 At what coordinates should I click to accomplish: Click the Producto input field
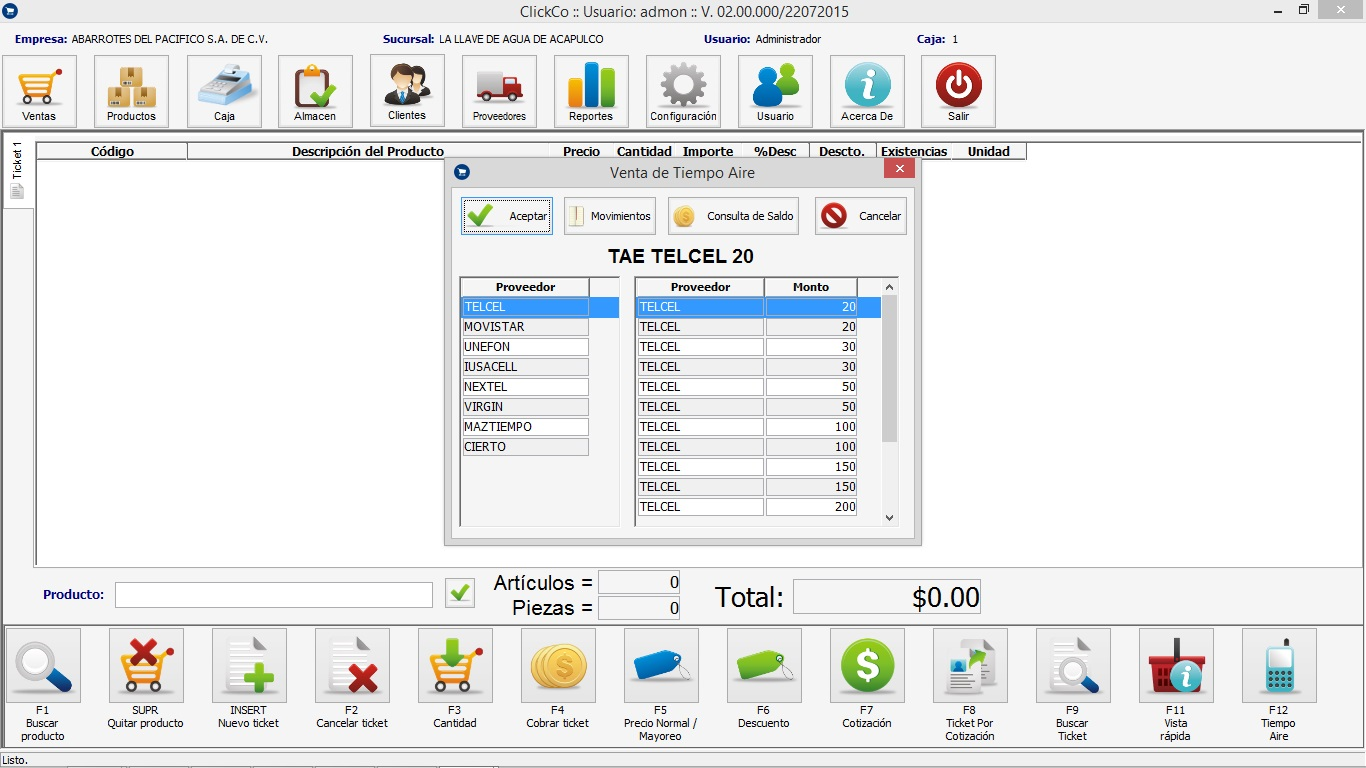(x=274, y=595)
